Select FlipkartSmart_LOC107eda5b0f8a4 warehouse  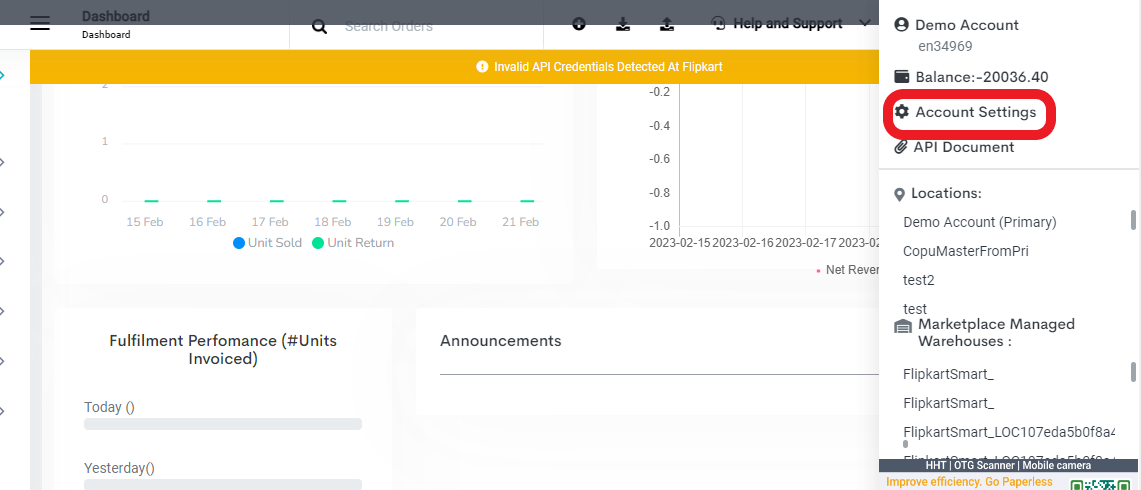1009,432
